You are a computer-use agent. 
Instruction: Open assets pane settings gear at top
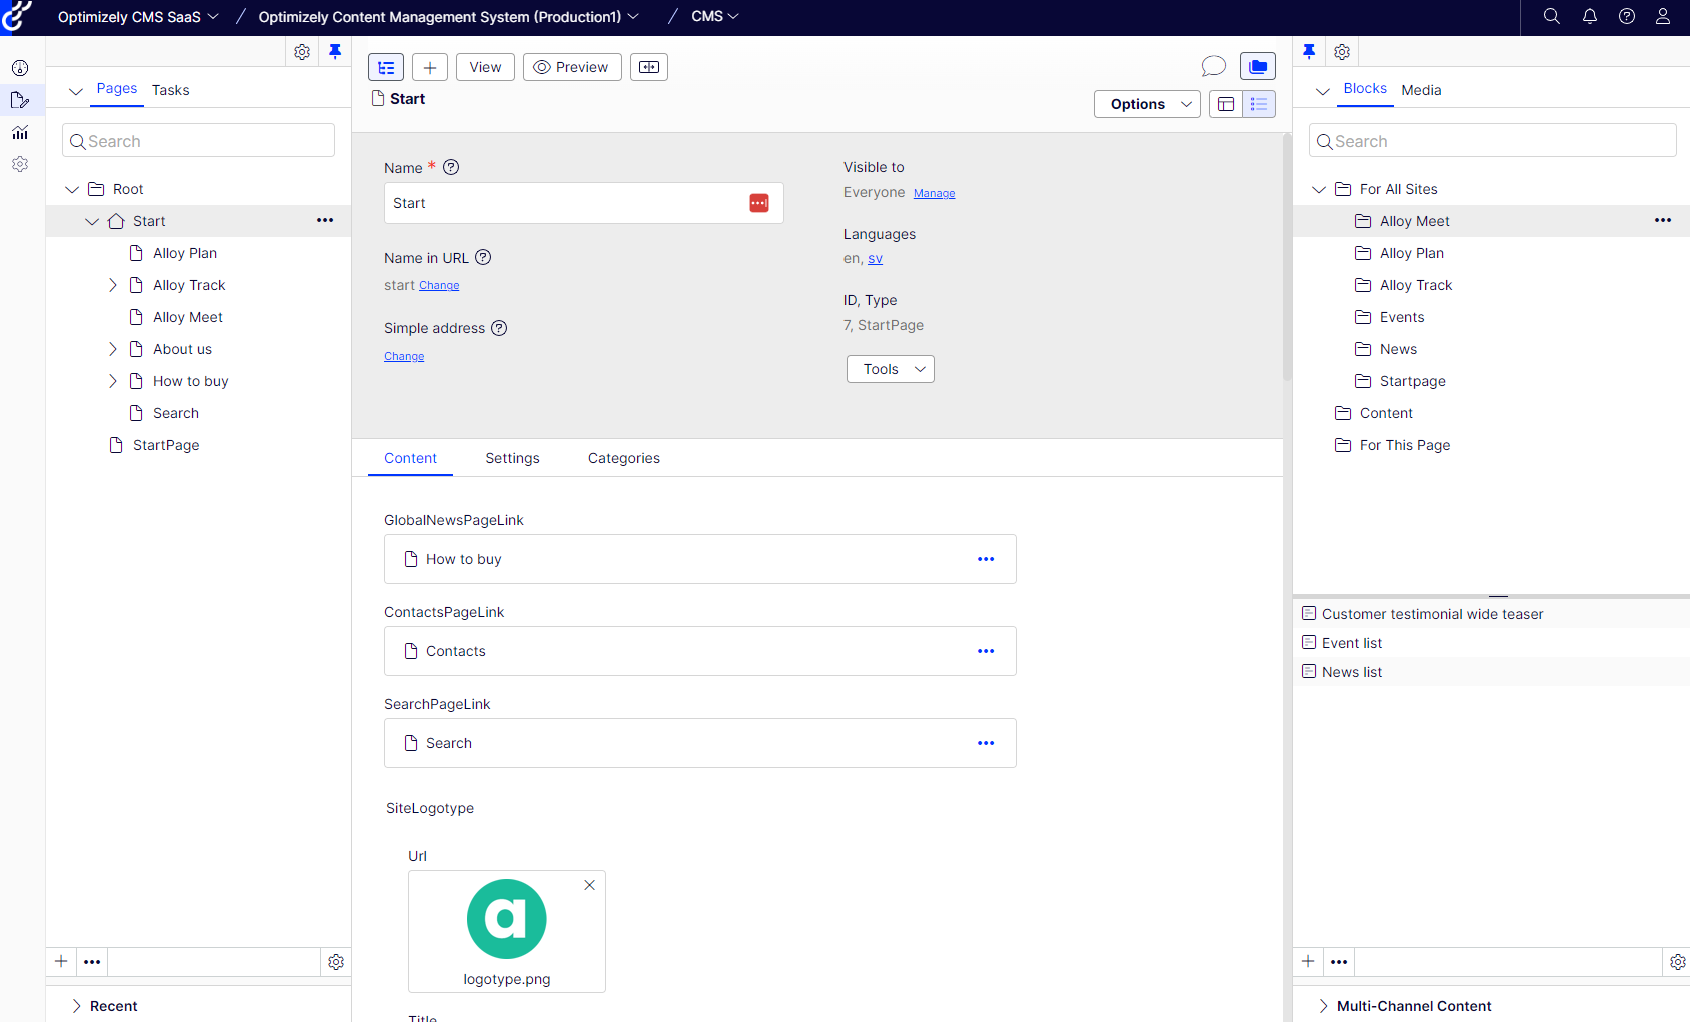point(1342,52)
